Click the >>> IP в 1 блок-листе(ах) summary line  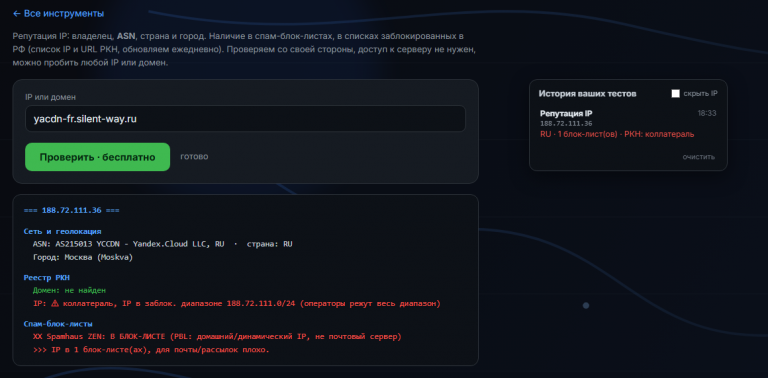[151, 351]
